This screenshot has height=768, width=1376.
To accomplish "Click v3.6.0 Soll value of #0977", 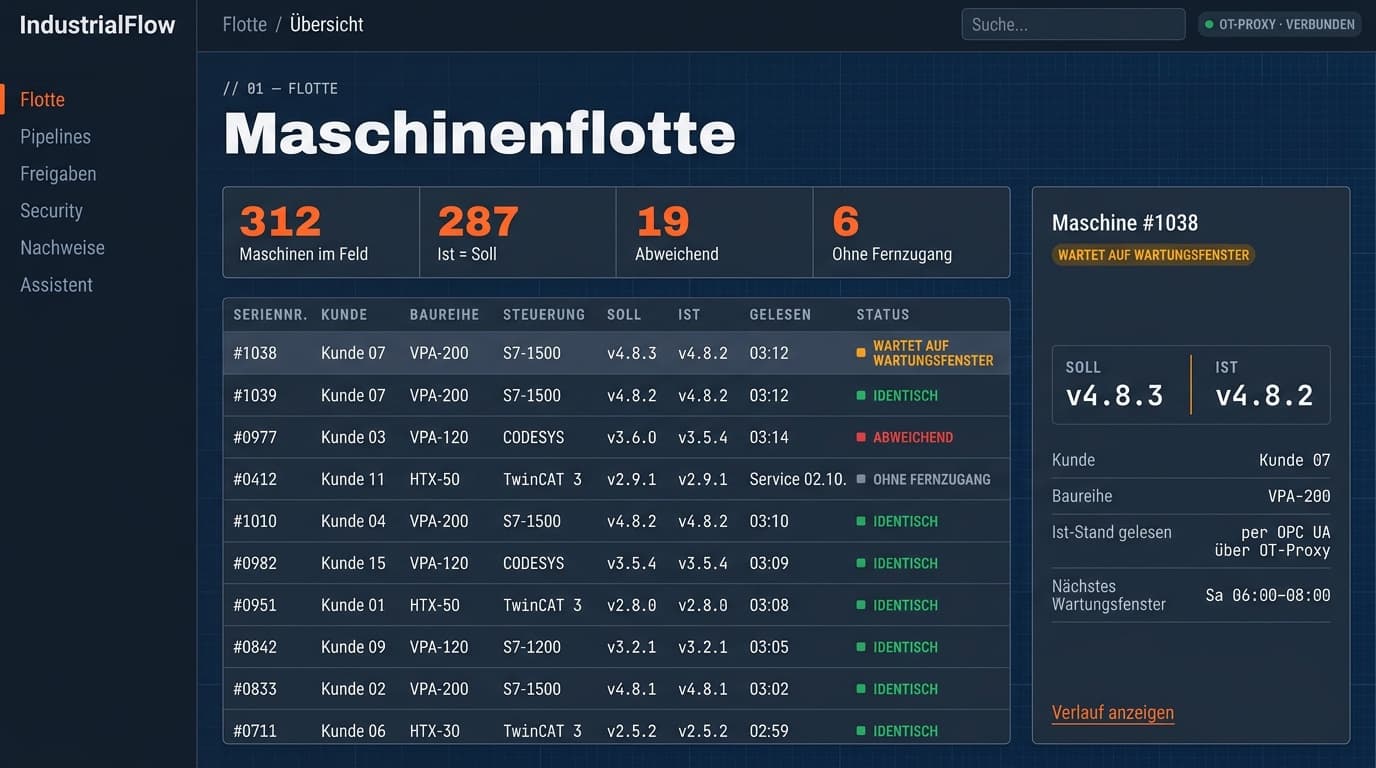I will click(632, 437).
